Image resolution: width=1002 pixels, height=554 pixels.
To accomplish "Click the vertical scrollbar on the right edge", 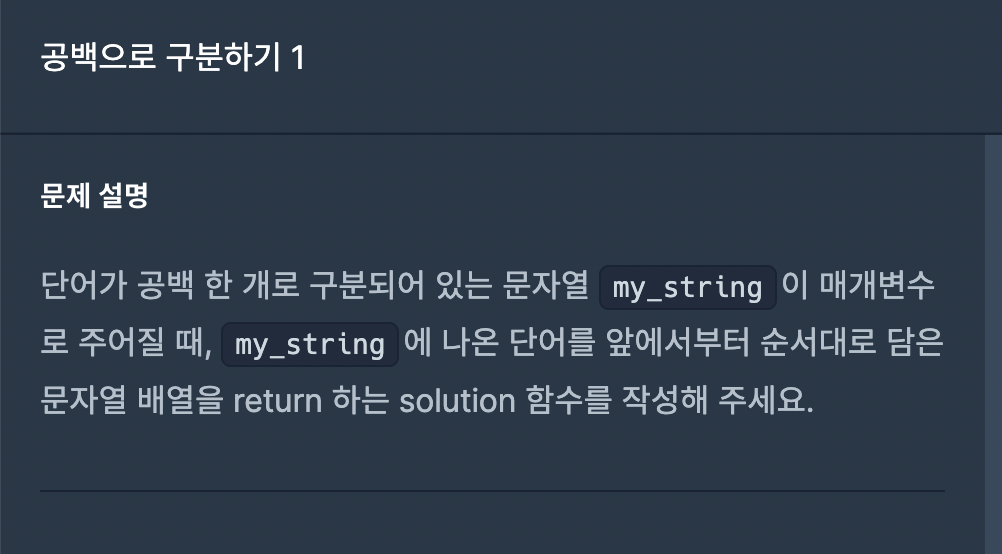I will pyautogui.click(x=993, y=344).
